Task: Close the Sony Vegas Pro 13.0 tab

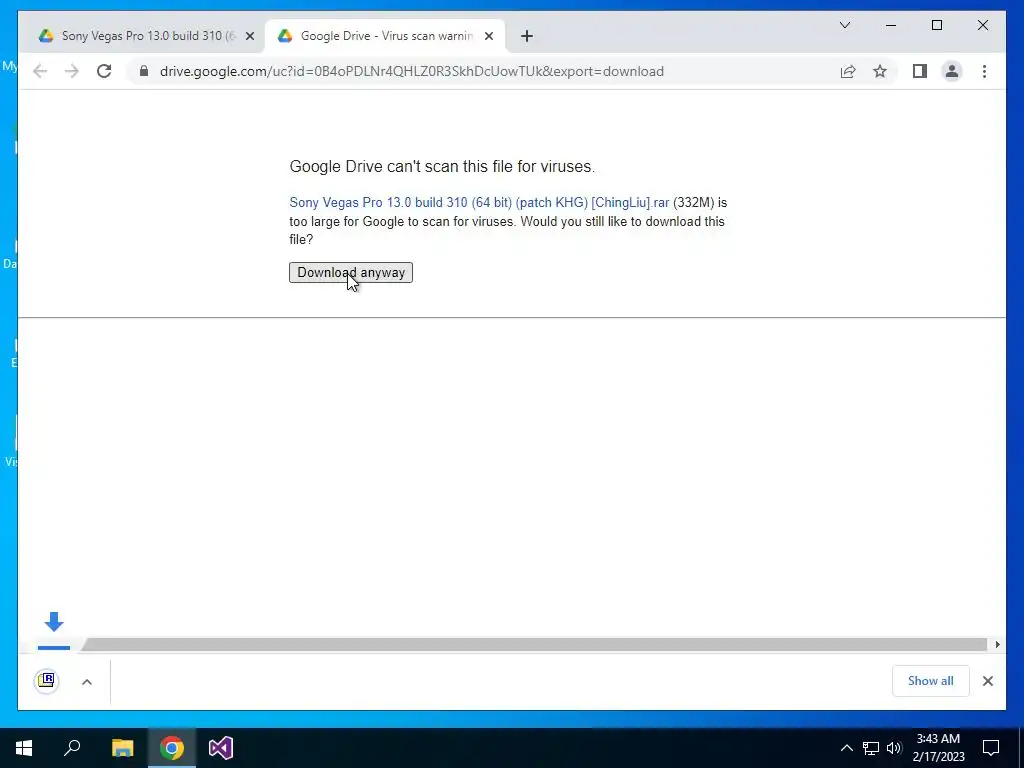Action: coord(249,36)
